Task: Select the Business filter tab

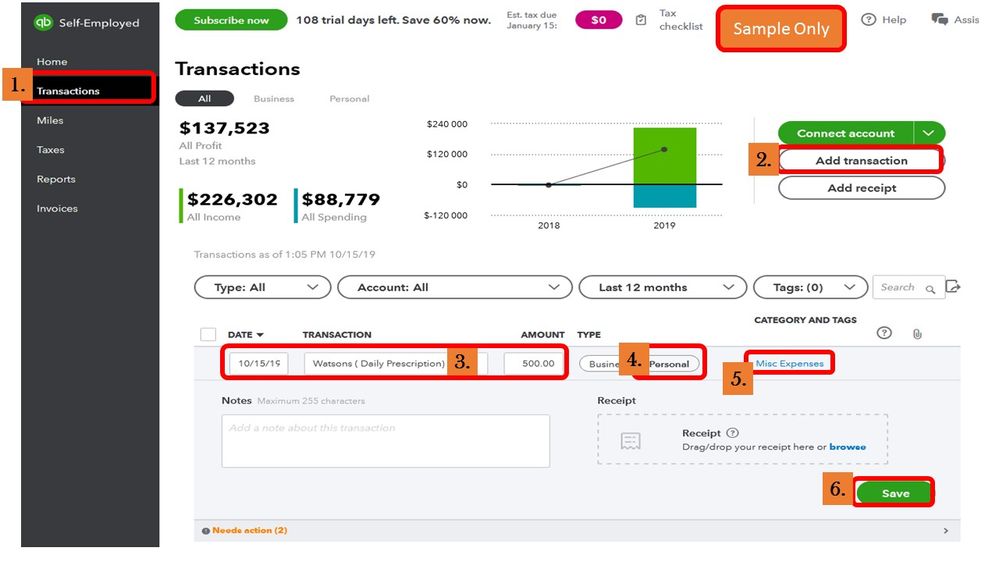Action: [274, 99]
